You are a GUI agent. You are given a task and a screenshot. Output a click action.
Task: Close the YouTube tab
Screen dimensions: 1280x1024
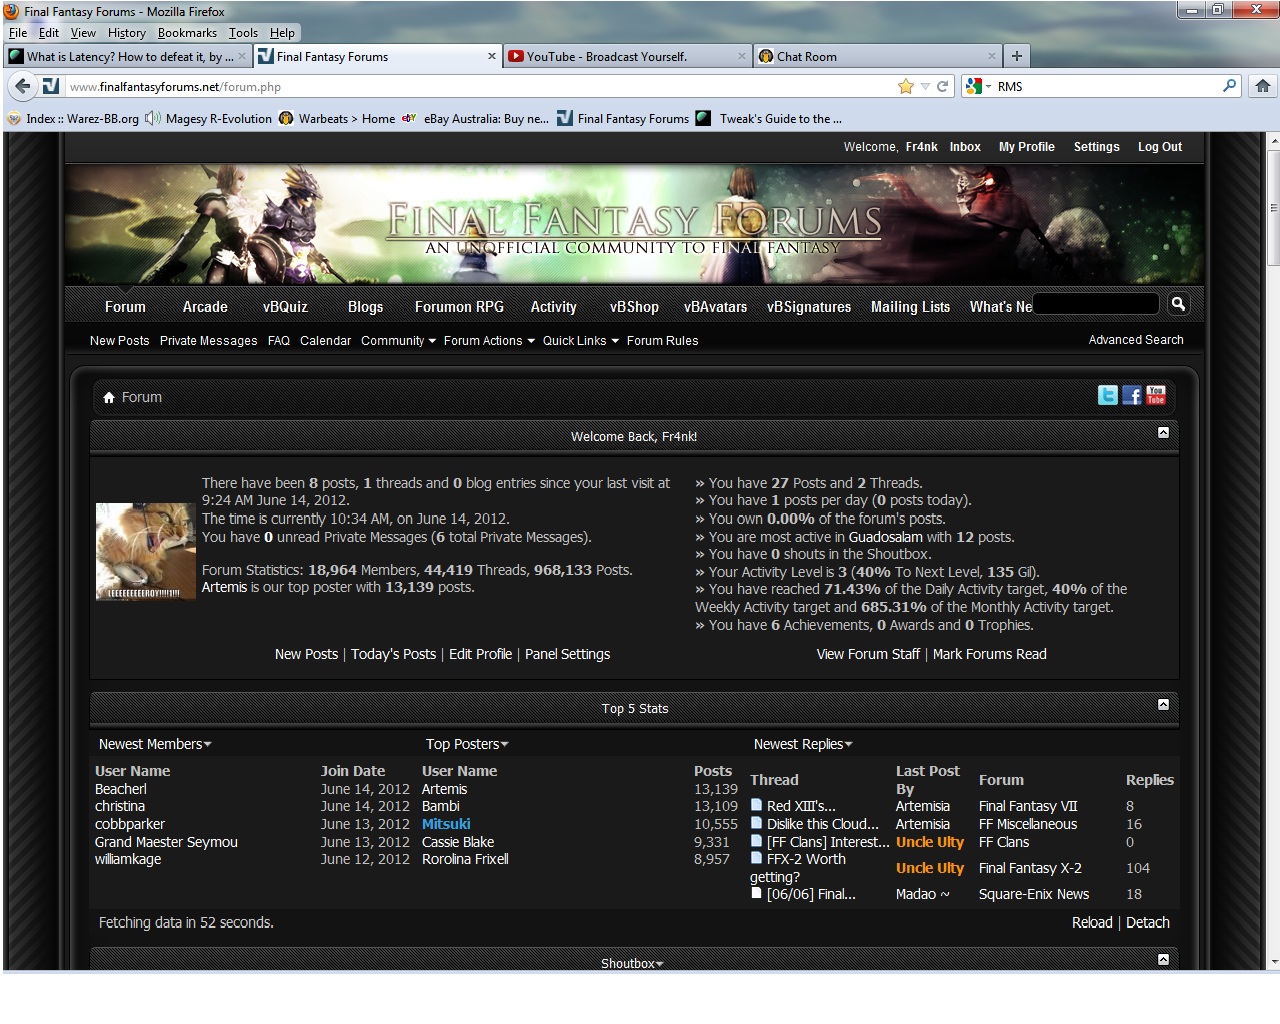(x=742, y=56)
